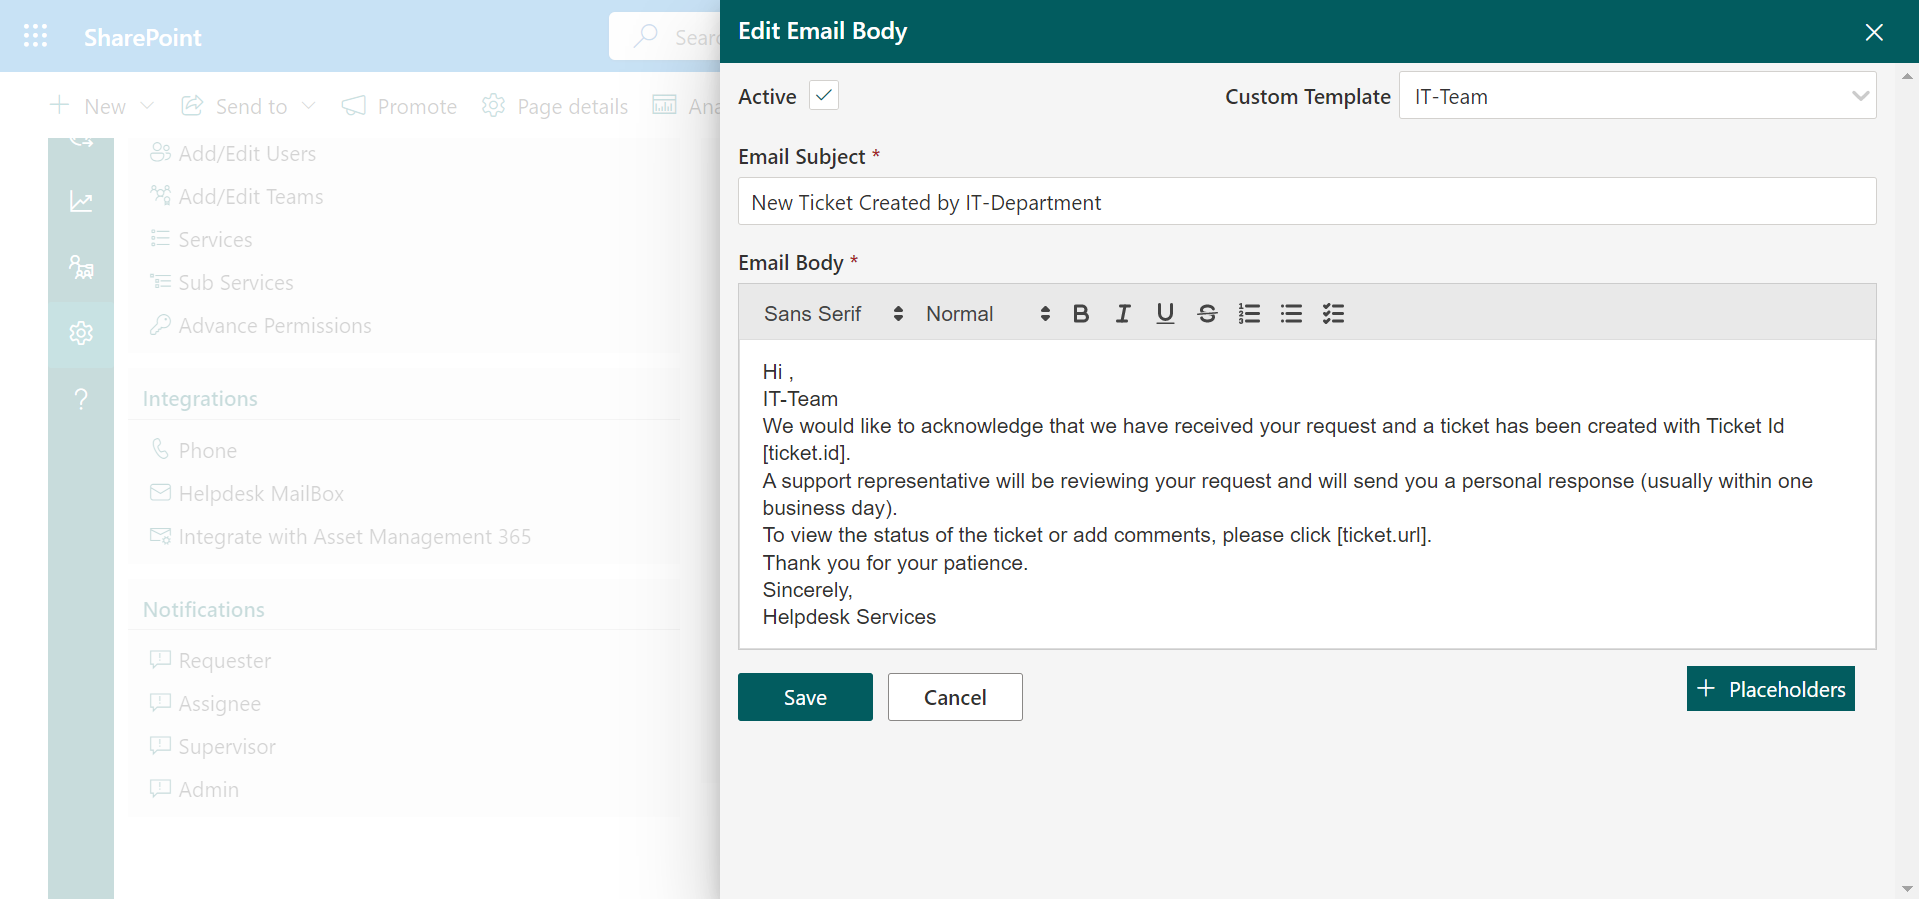Click panel scrollbar down arrow

[1907, 888]
